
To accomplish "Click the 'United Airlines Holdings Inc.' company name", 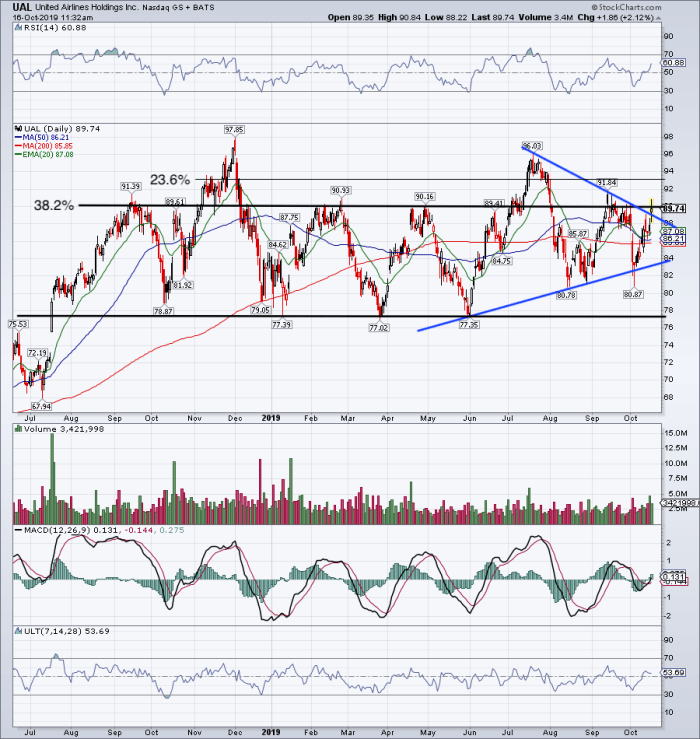I will pyautogui.click(x=87, y=8).
